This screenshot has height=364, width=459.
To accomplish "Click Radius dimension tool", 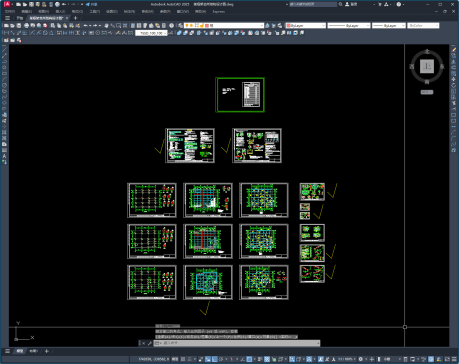I will (x=32, y=33).
